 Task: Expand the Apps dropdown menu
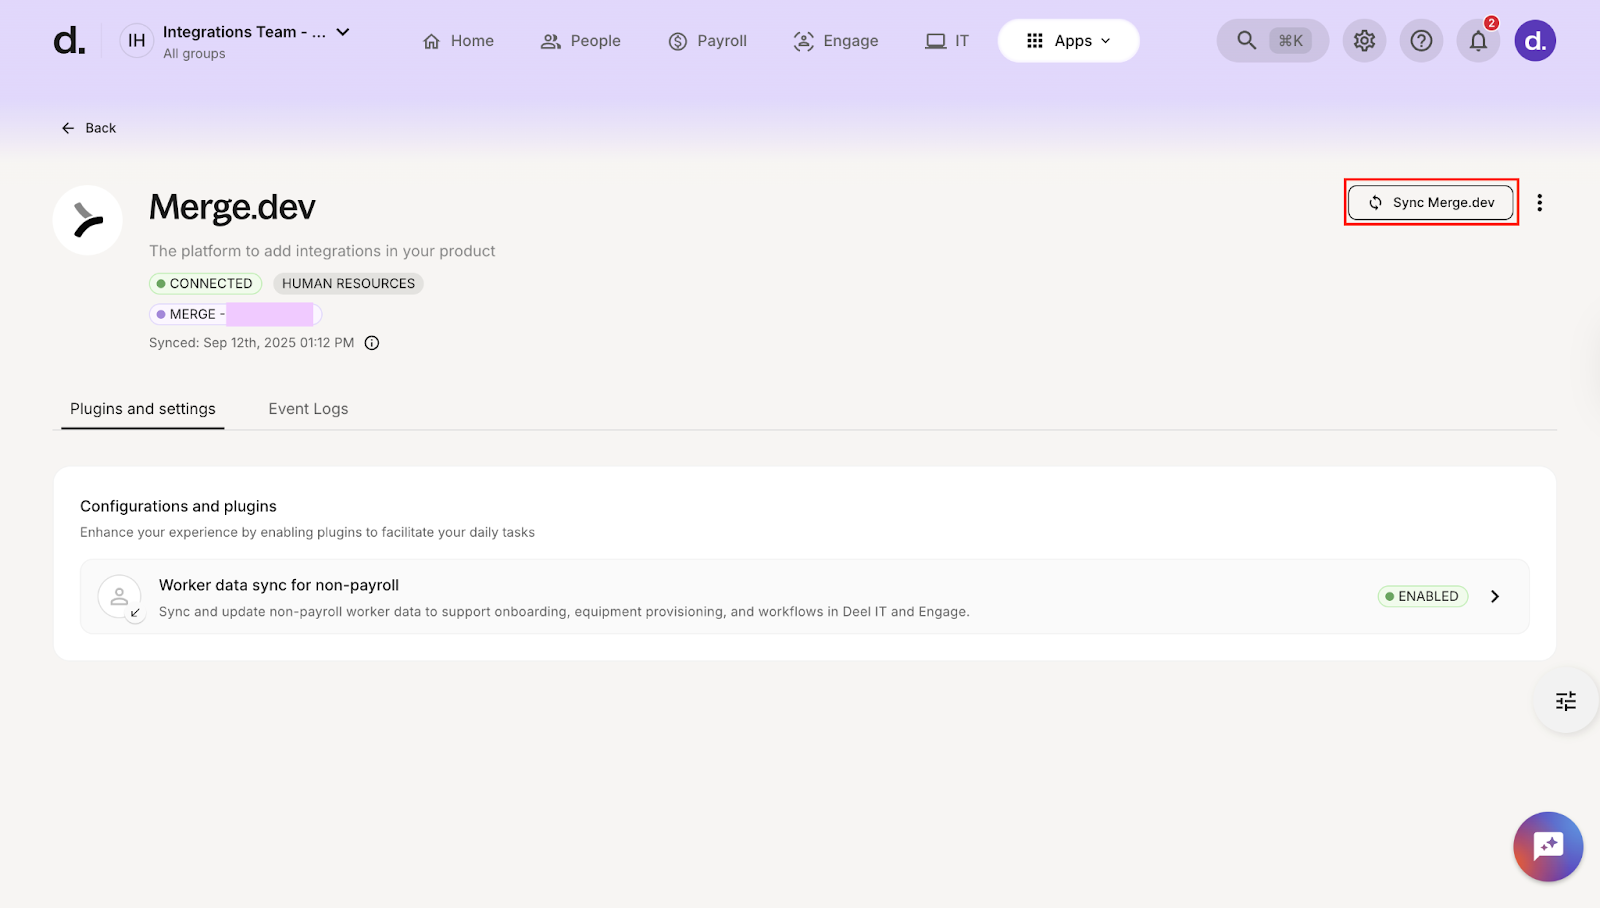click(x=1068, y=41)
